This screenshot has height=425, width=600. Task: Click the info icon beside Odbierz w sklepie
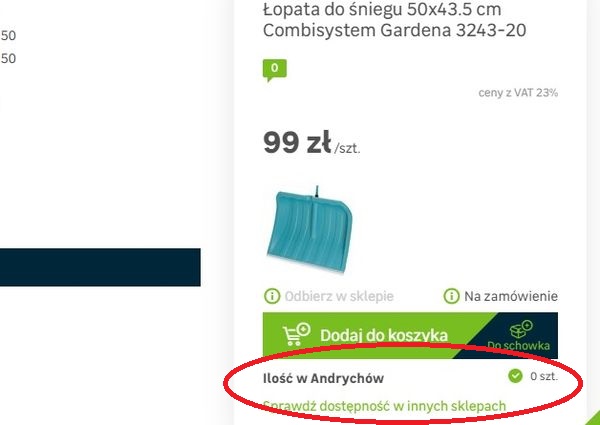tap(272, 296)
